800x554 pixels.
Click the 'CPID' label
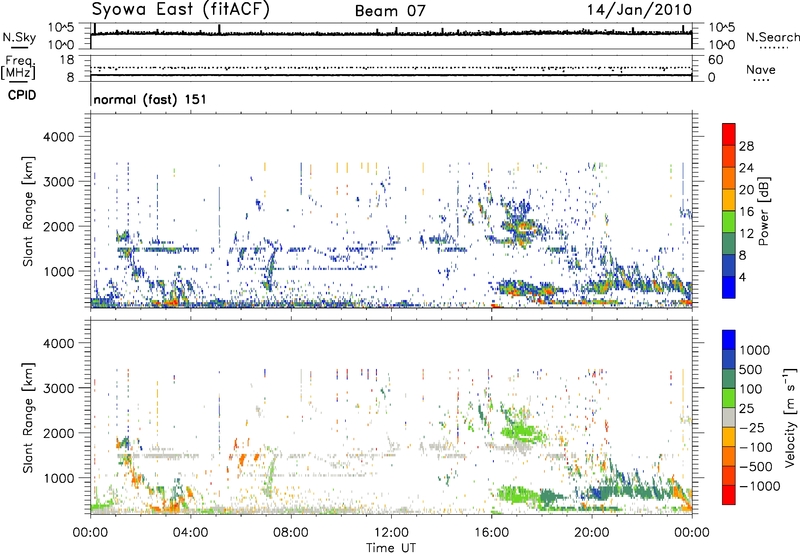(x=22, y=95)
